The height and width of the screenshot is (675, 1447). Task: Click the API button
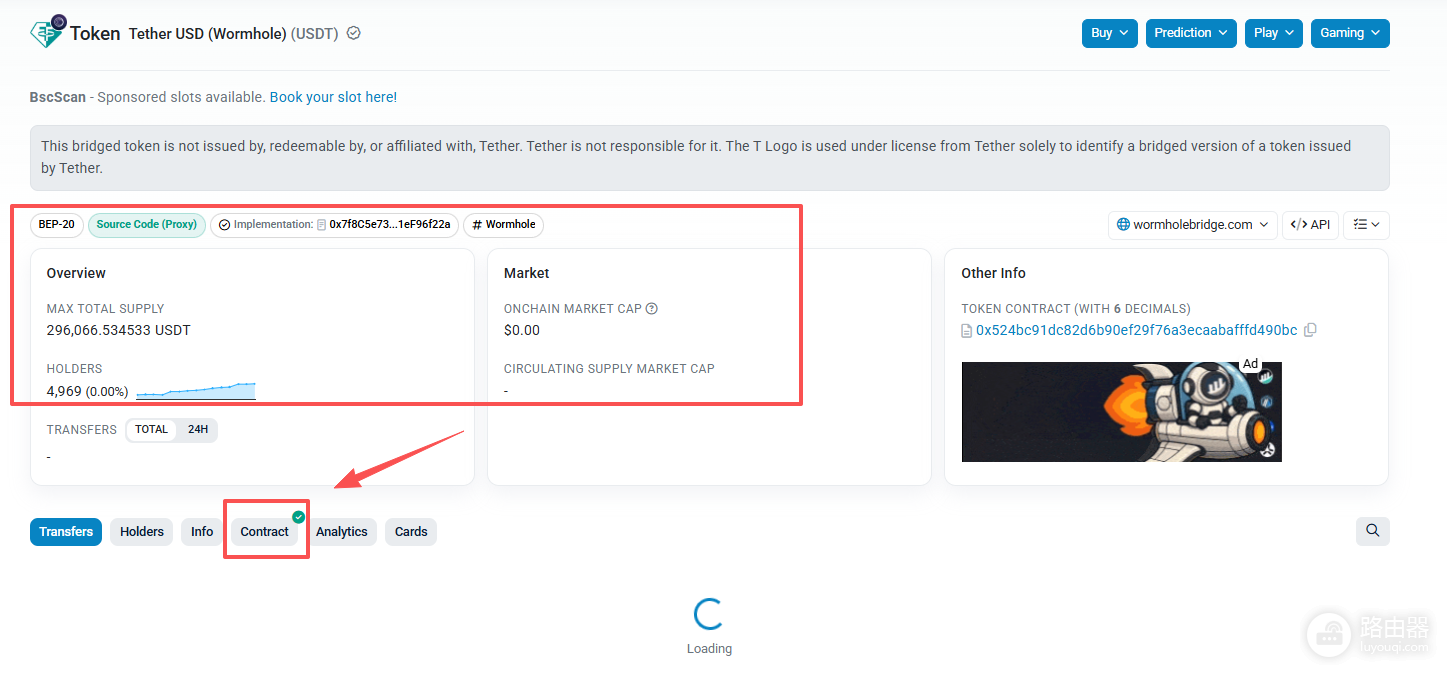click(x=1310, y=225)
